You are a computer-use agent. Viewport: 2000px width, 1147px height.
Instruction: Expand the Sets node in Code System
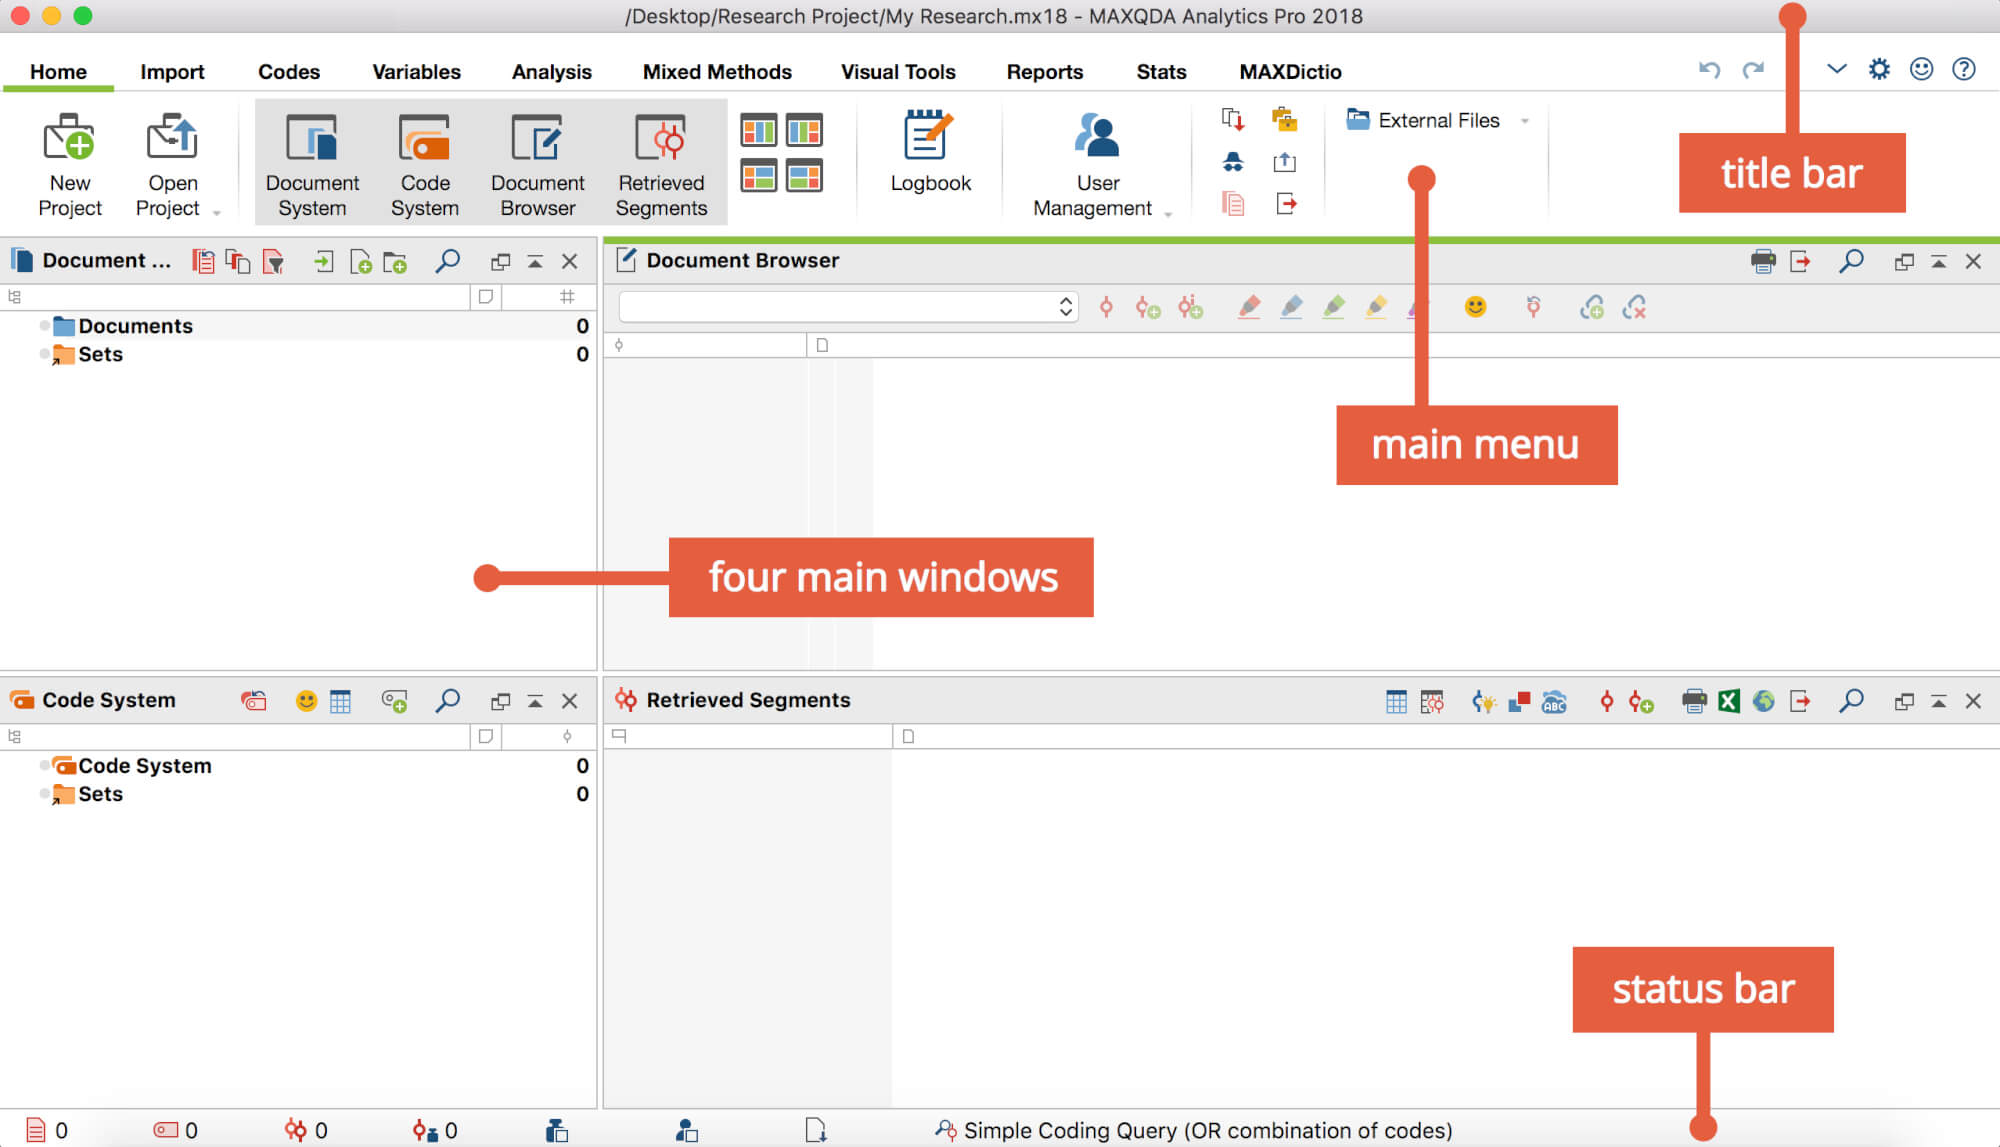click(44, 793)
